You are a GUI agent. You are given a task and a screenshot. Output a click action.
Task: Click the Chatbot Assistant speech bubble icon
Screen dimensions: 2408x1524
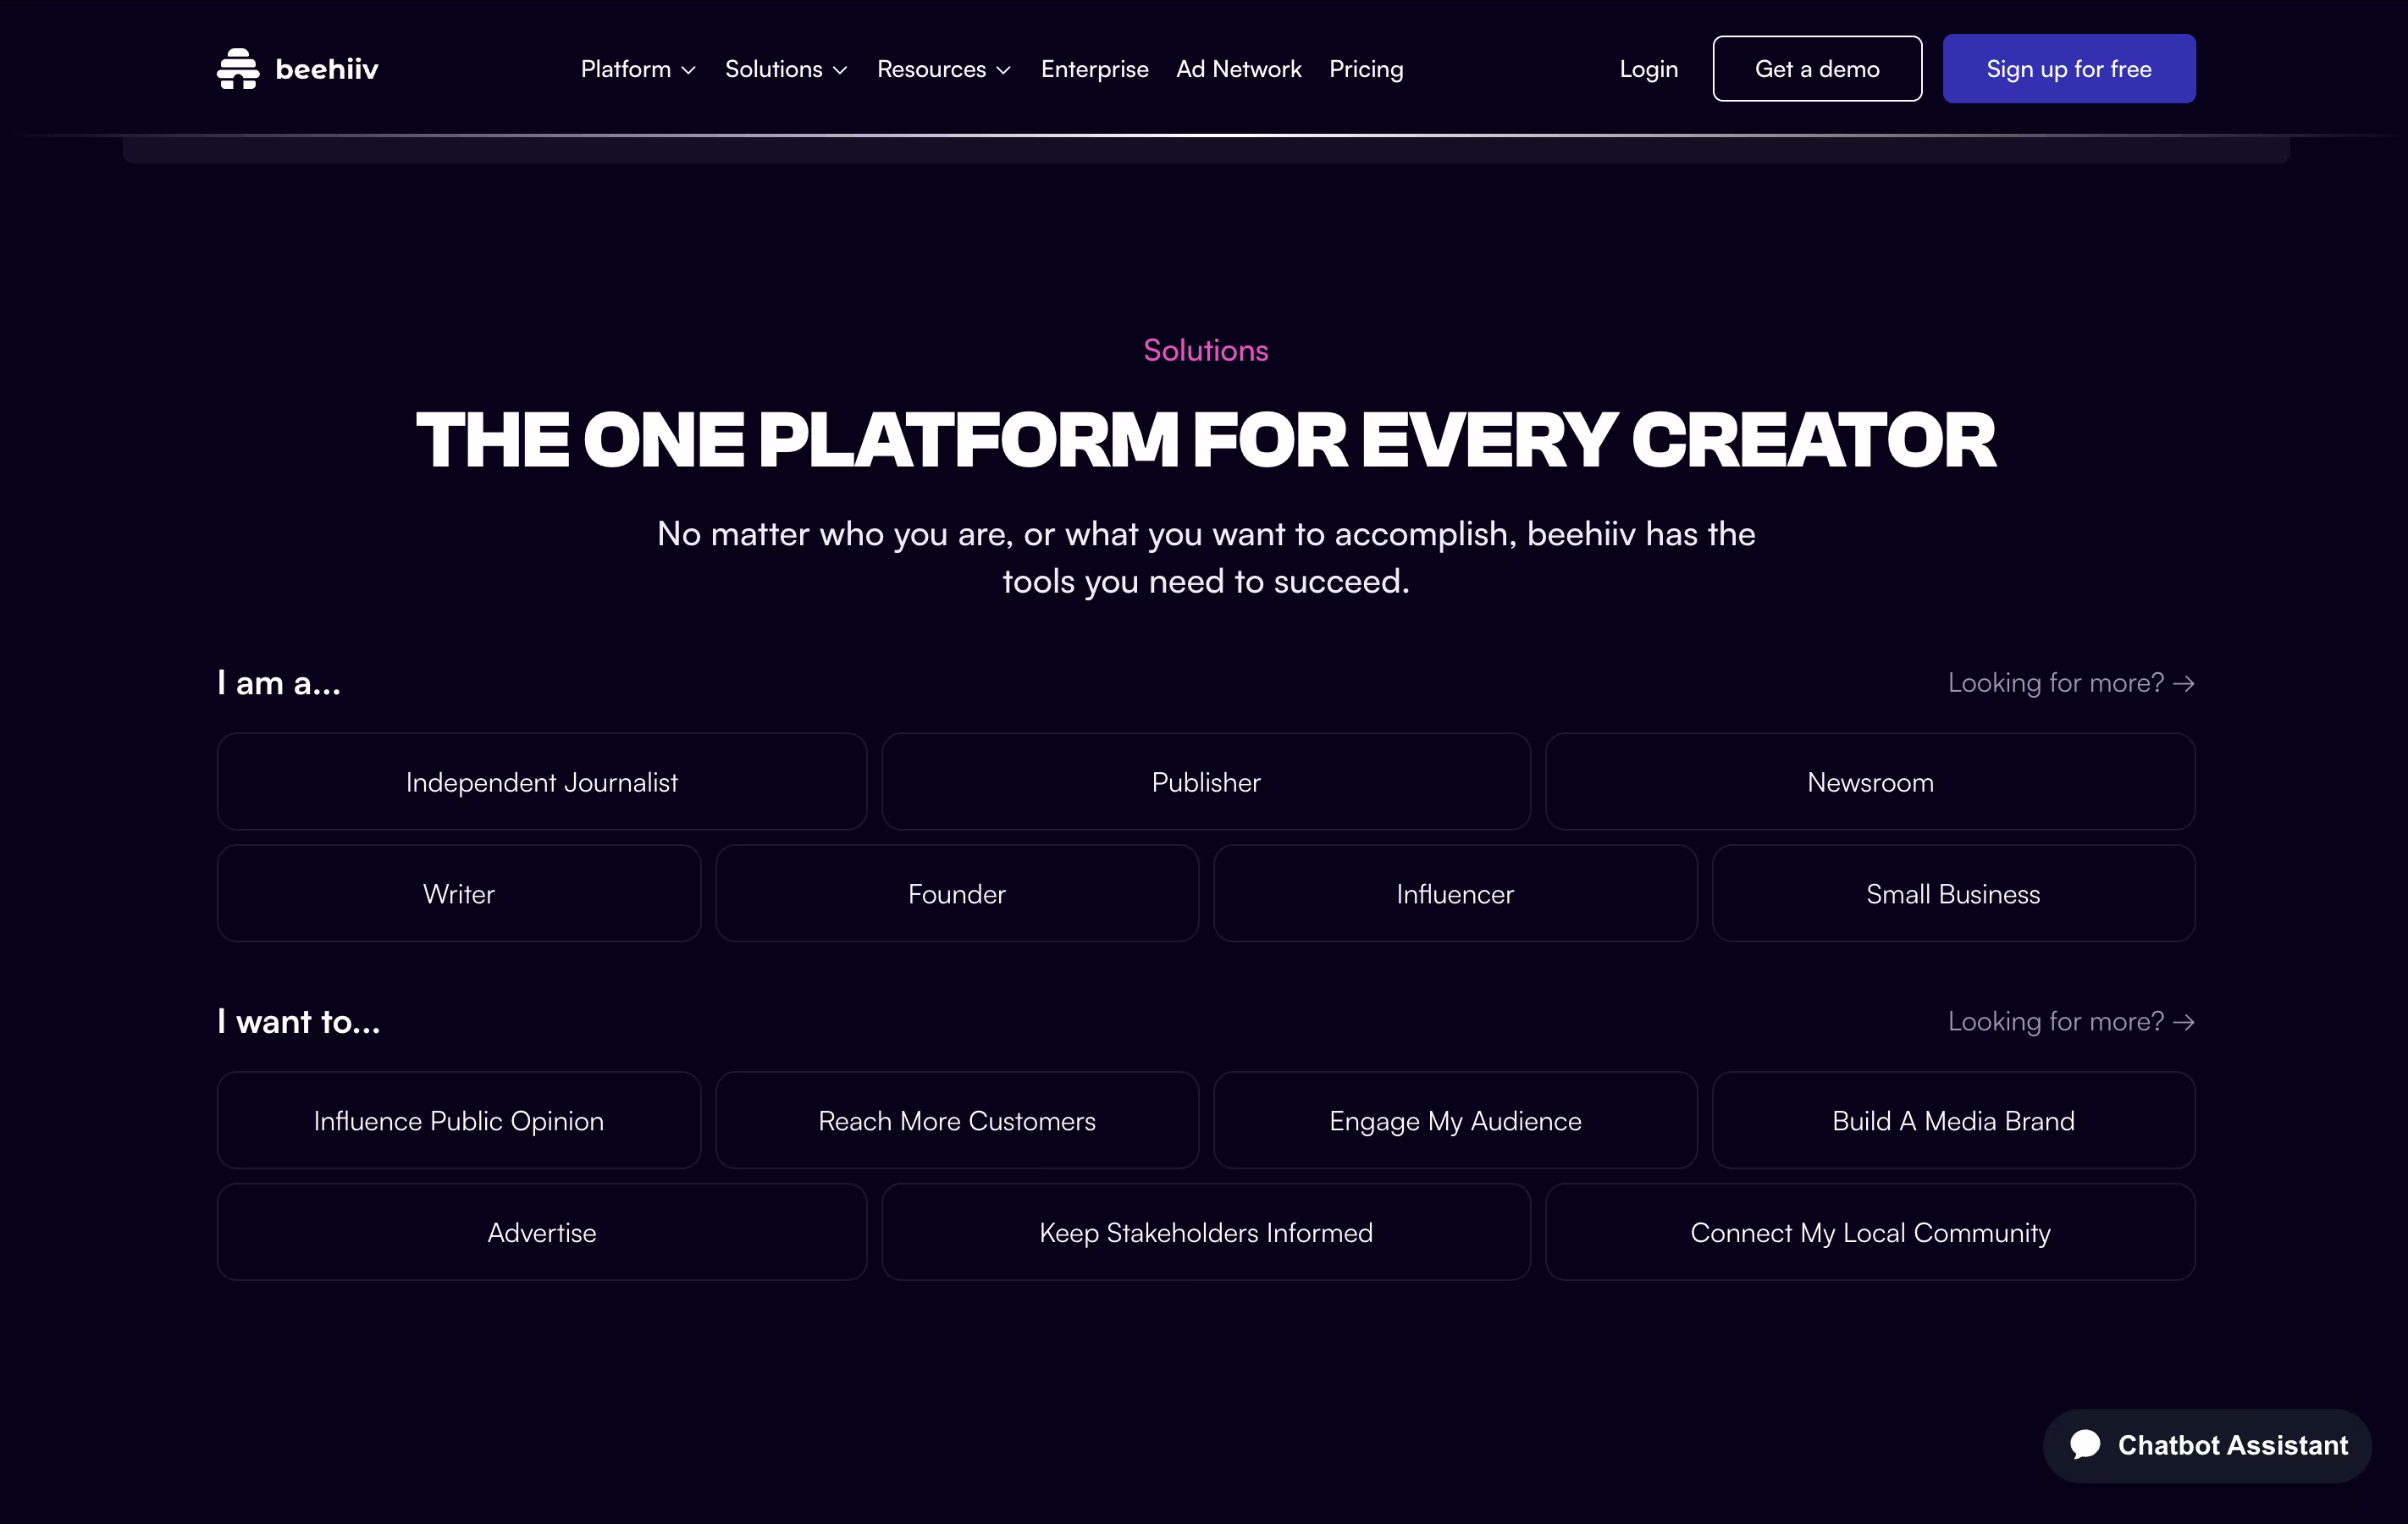[2085, 1444]
